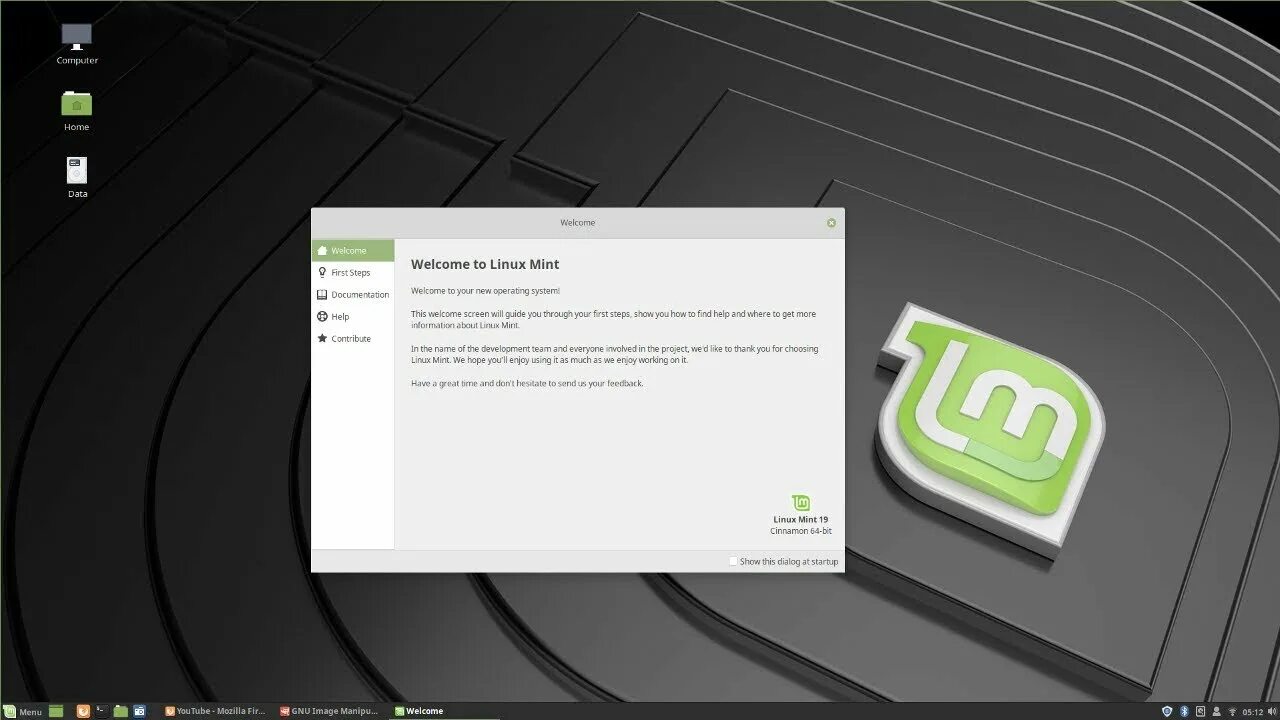
Task: Switch to YouTube - Mozilla Firefox window
Action: pyautogui.click(x=216, y=711)
